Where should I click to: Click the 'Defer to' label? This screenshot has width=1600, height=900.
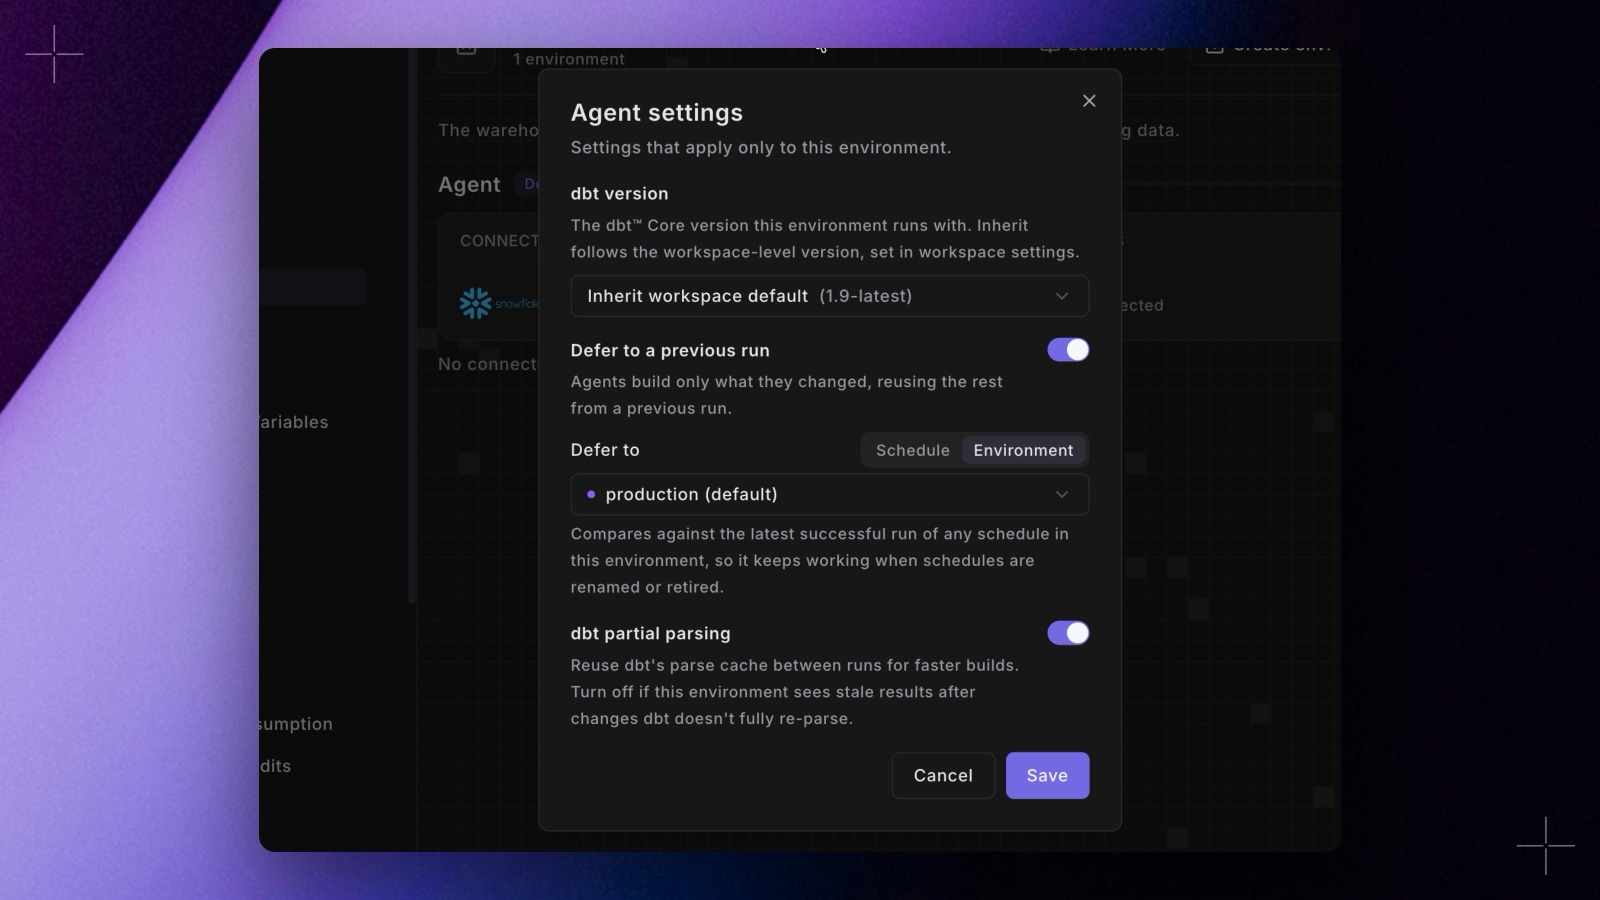pyautogui.click(x=605, y=450)
